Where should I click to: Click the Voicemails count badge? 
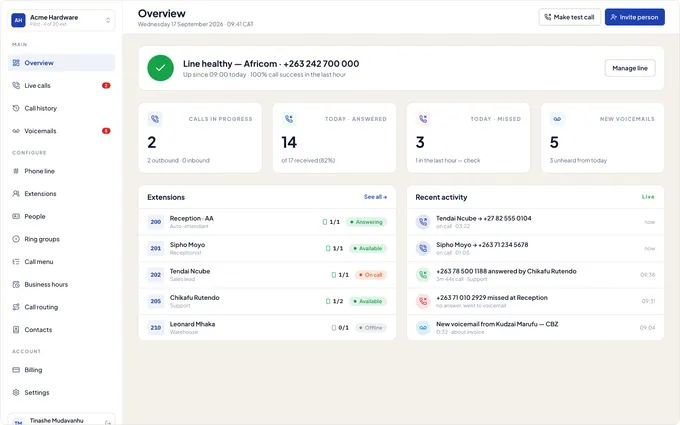click(106, 131)
